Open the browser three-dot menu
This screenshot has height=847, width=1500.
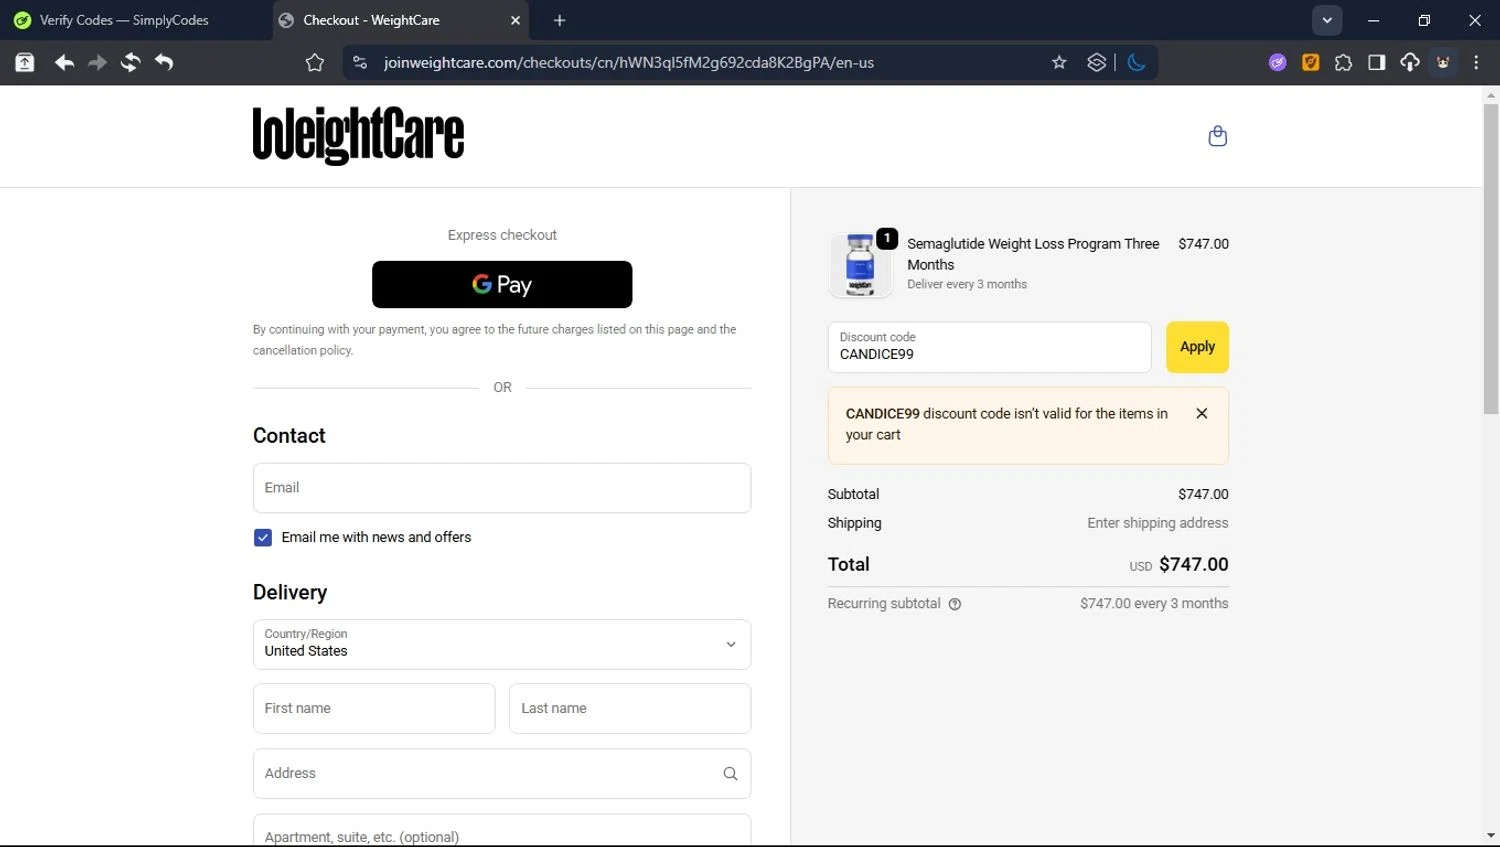tap(1476, 62)
